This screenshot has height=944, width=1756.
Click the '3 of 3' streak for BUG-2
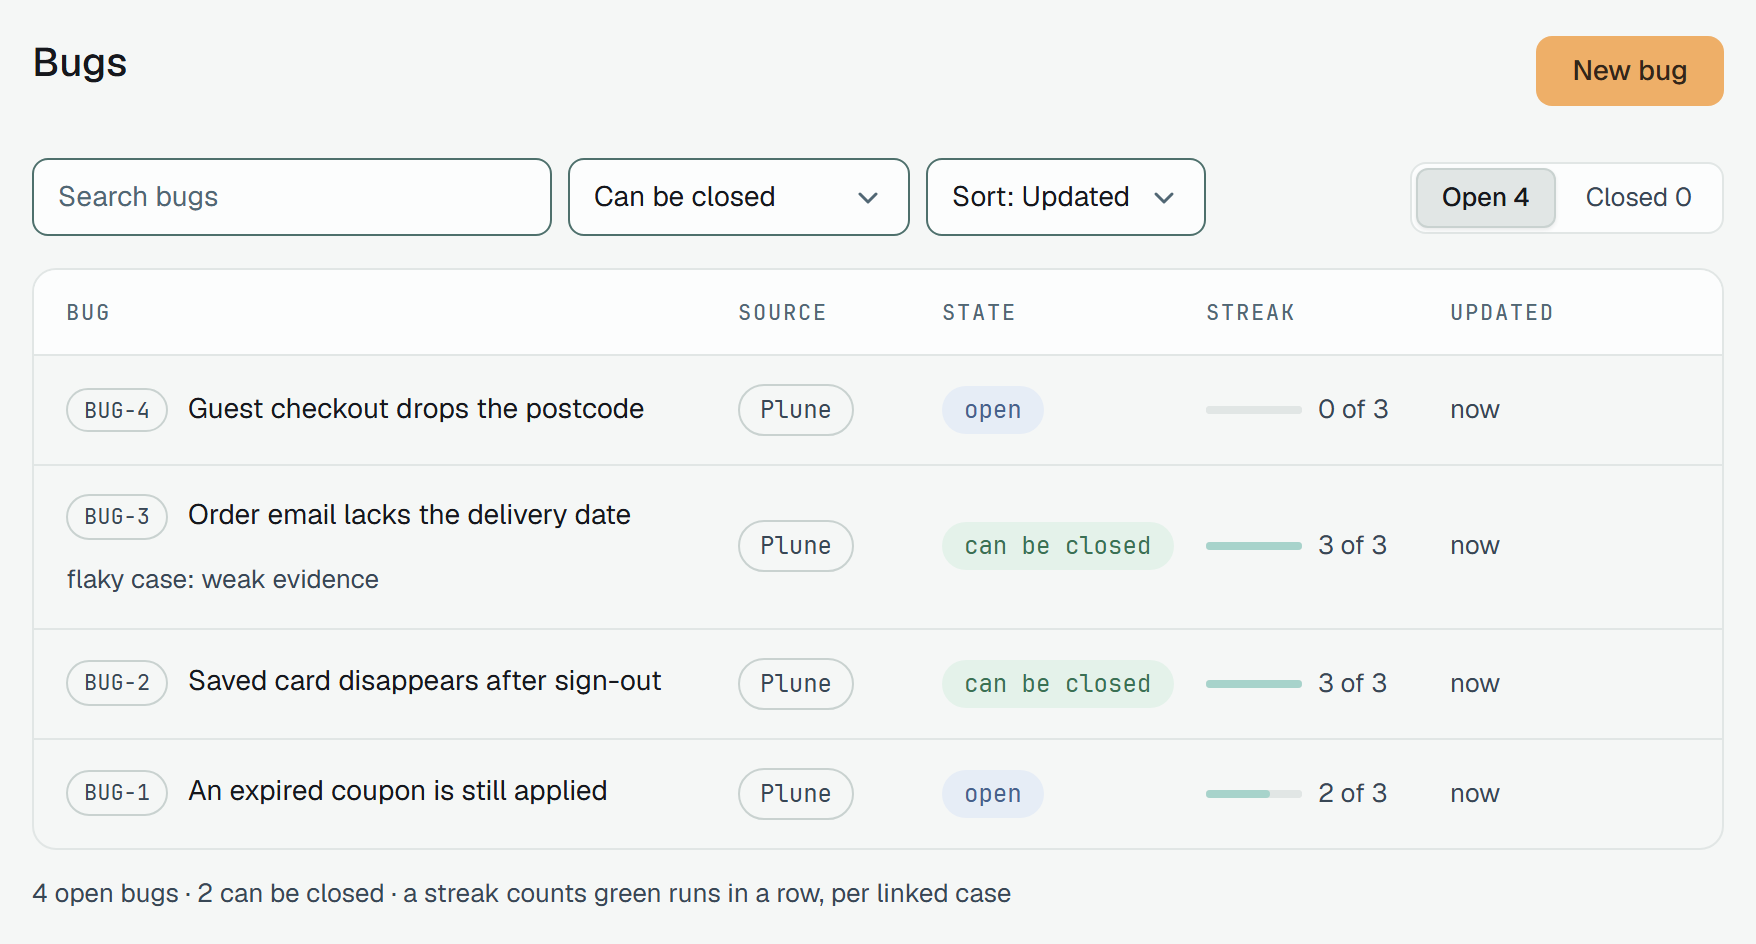pos(1353,683)
